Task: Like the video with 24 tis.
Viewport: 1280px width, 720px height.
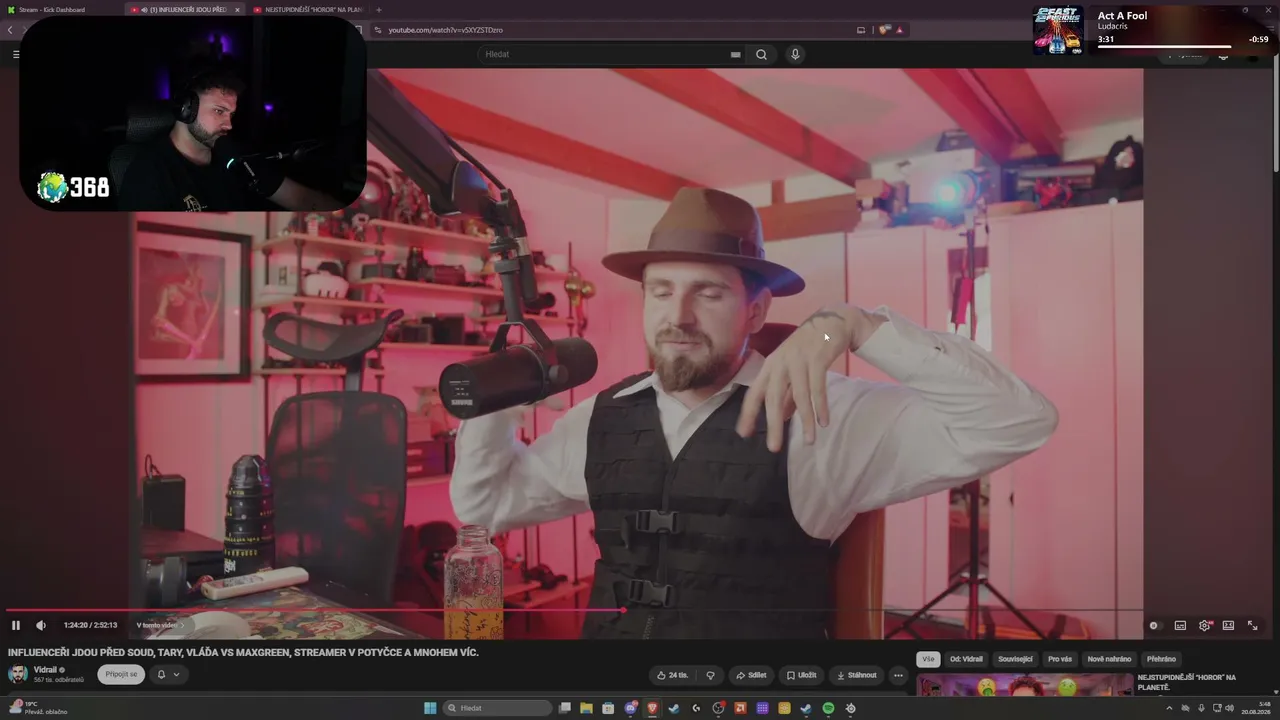Action: 672,675
